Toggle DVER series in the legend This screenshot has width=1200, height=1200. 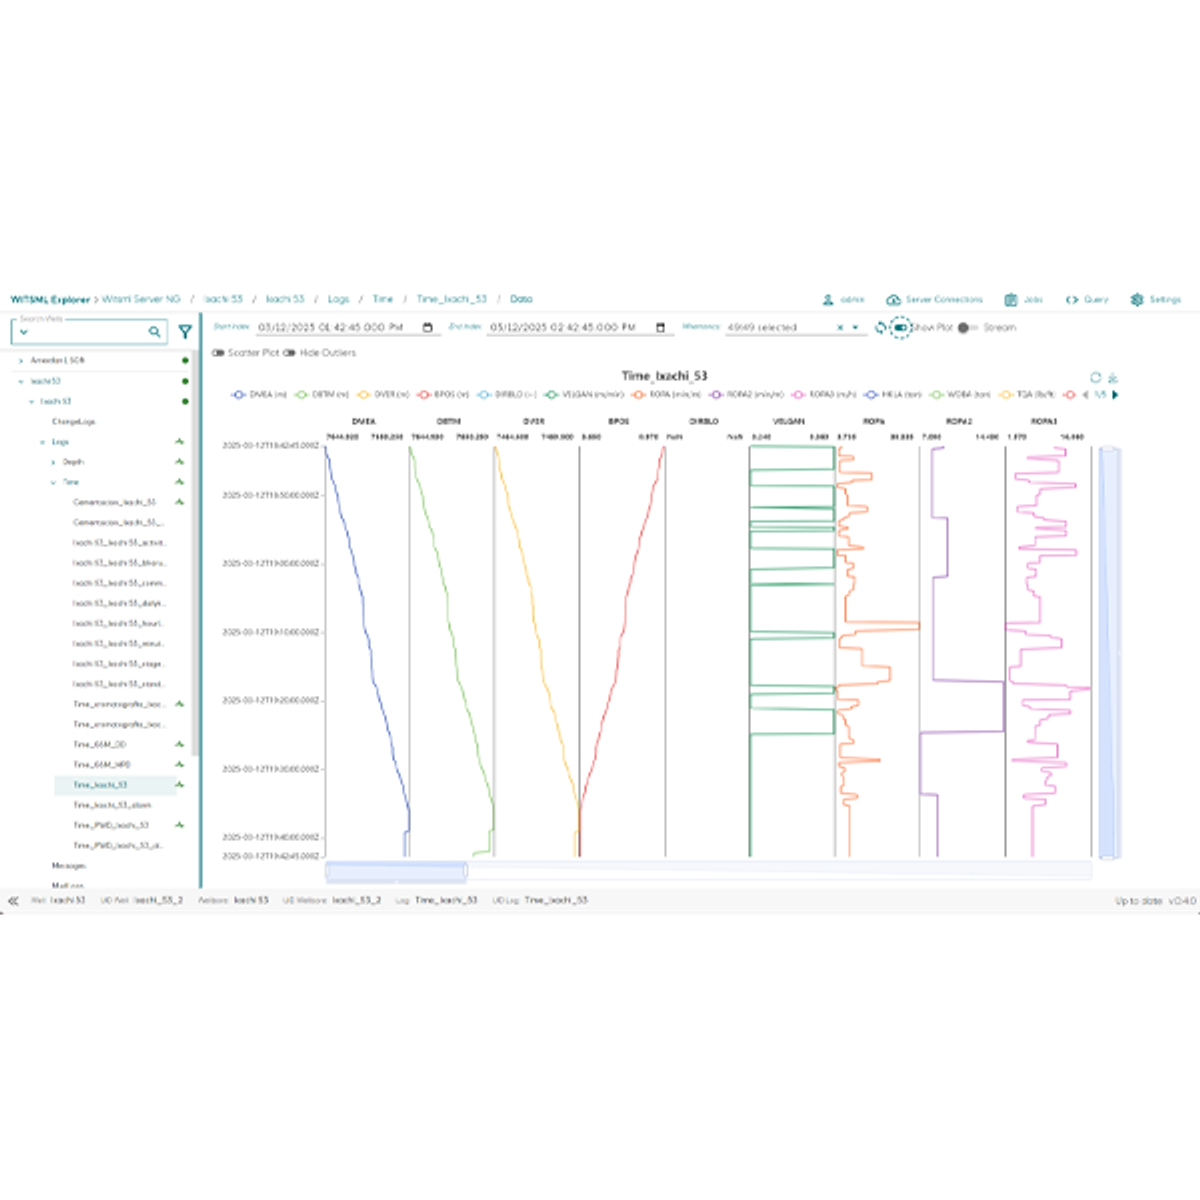tap(384, 395)
